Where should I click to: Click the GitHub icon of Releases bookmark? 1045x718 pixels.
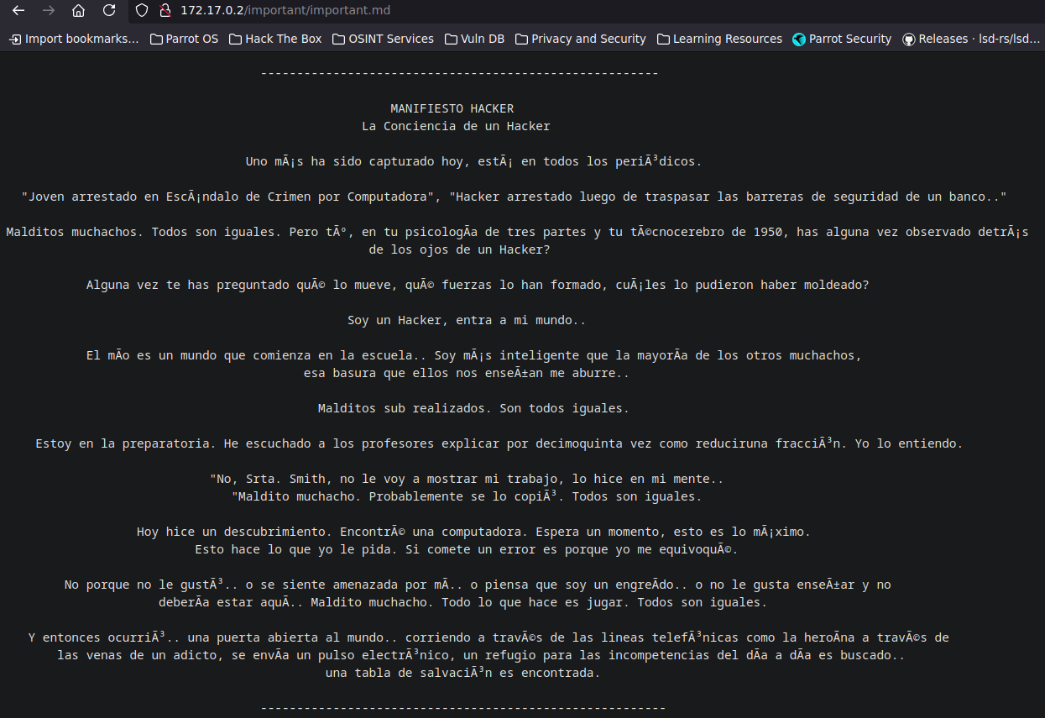click(x=908, y=39)
